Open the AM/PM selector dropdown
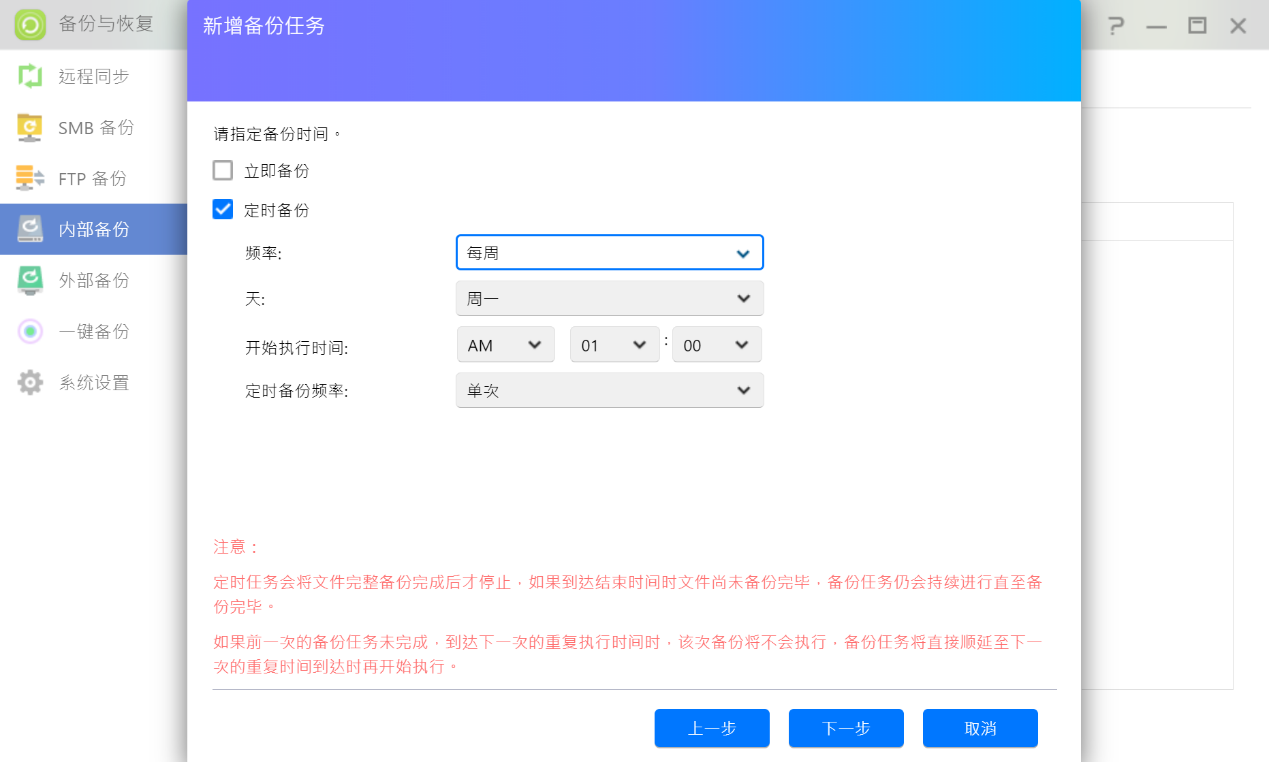The image size is (1269, 762). point(505,345)
